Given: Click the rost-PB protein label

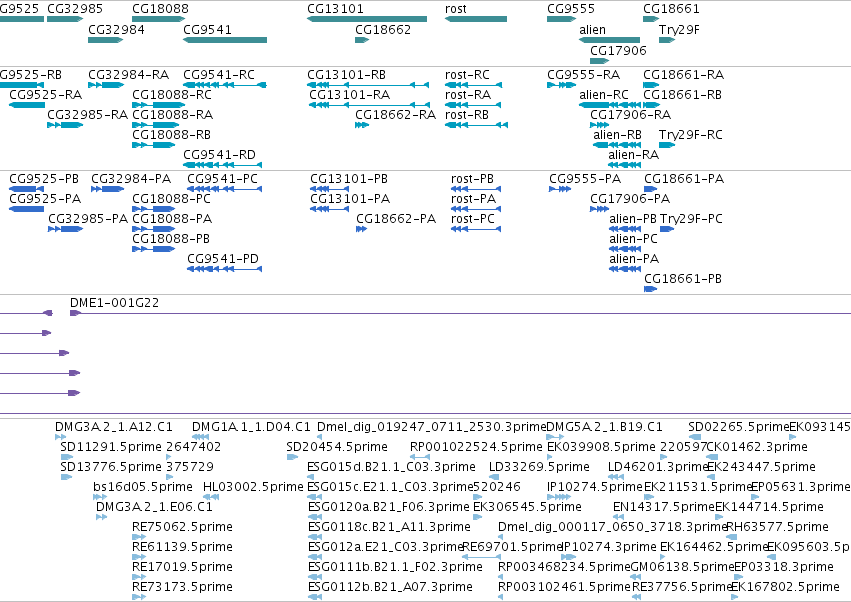Looking at the screenshot, I should click(472, 179).
